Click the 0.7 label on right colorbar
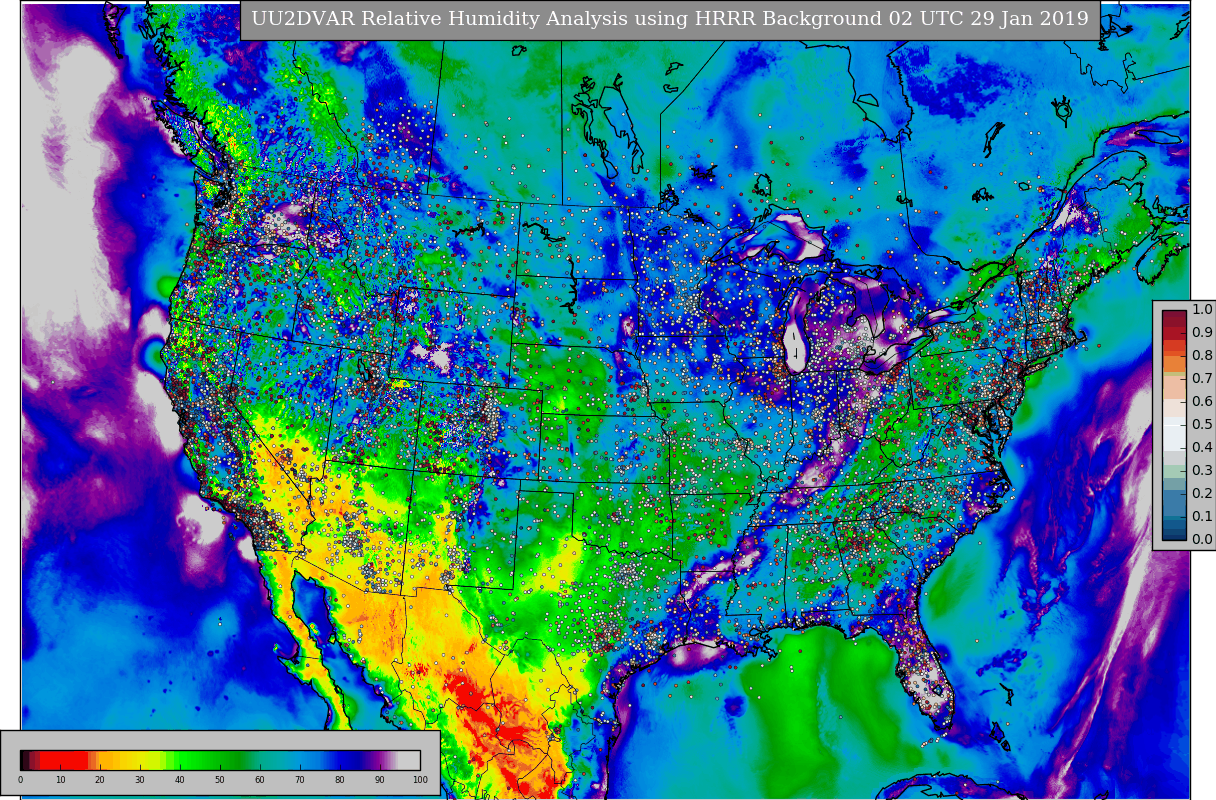This screenshot has height=800, width=1216. point(1202,378)
